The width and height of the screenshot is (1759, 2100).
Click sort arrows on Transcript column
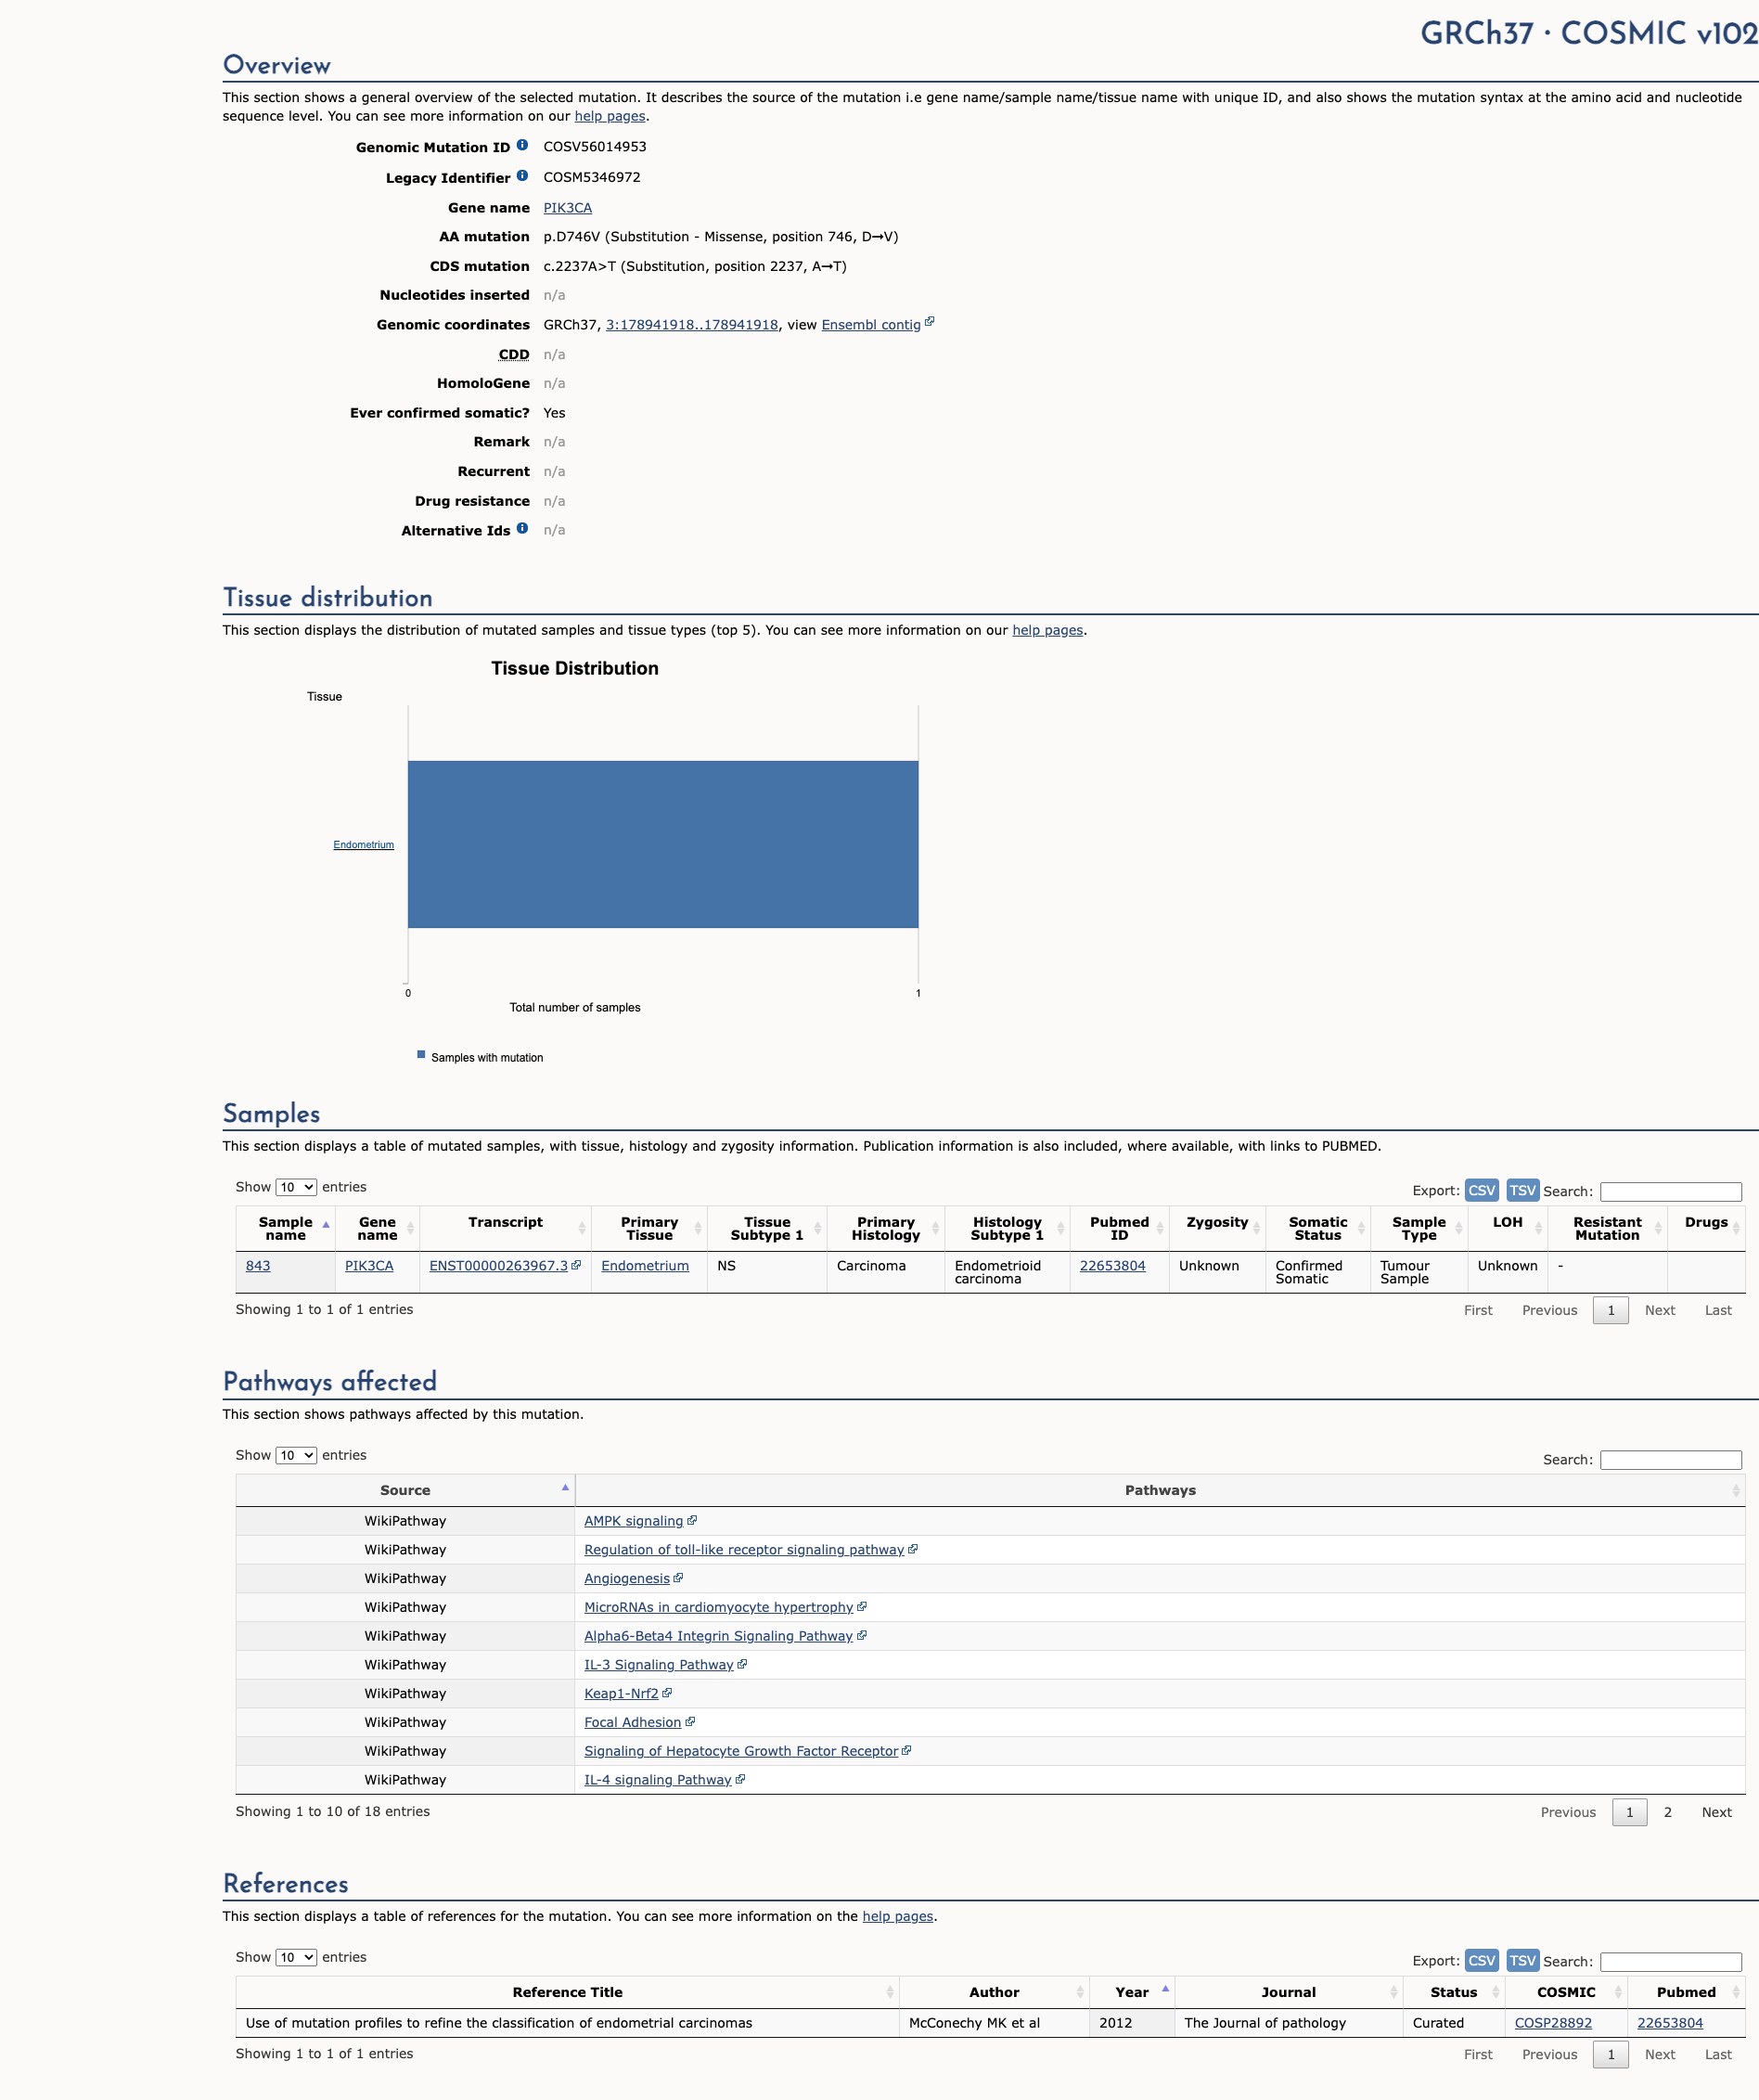582,1229
